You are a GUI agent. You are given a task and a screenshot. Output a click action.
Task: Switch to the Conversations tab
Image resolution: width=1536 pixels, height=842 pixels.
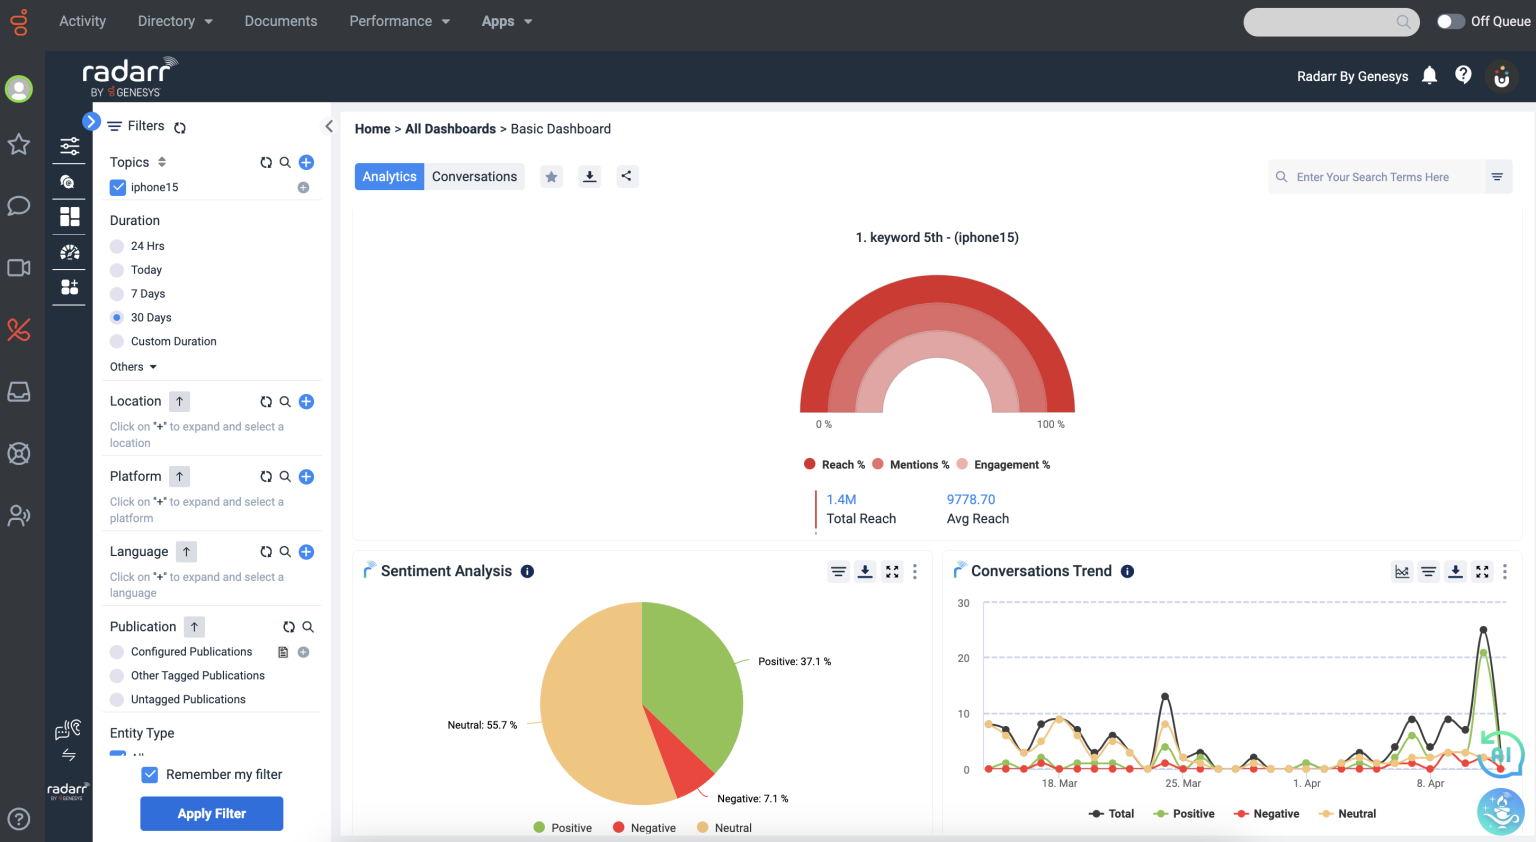tap(474, 176)
